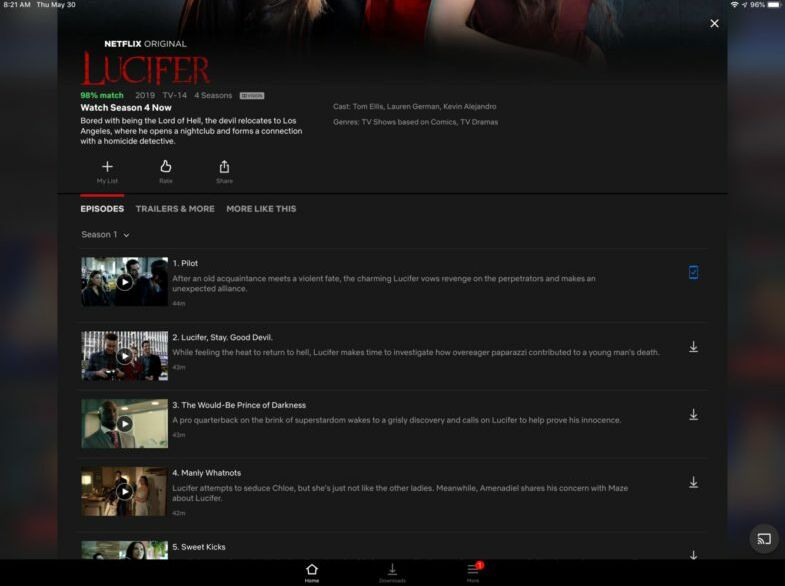This screenshot has width=785, height=586.
Task: Tap the battery indicator in status bar
Action: (x=773, y=5)
